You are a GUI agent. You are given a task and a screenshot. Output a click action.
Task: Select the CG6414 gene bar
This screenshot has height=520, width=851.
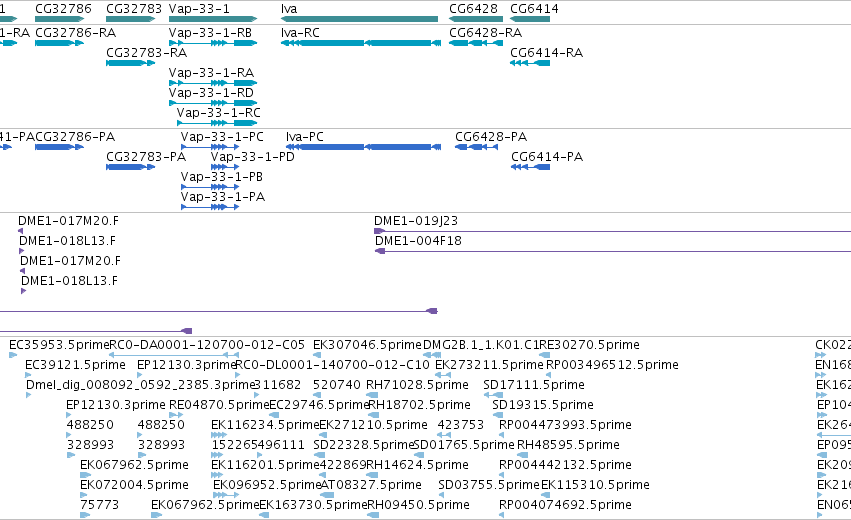530,19
